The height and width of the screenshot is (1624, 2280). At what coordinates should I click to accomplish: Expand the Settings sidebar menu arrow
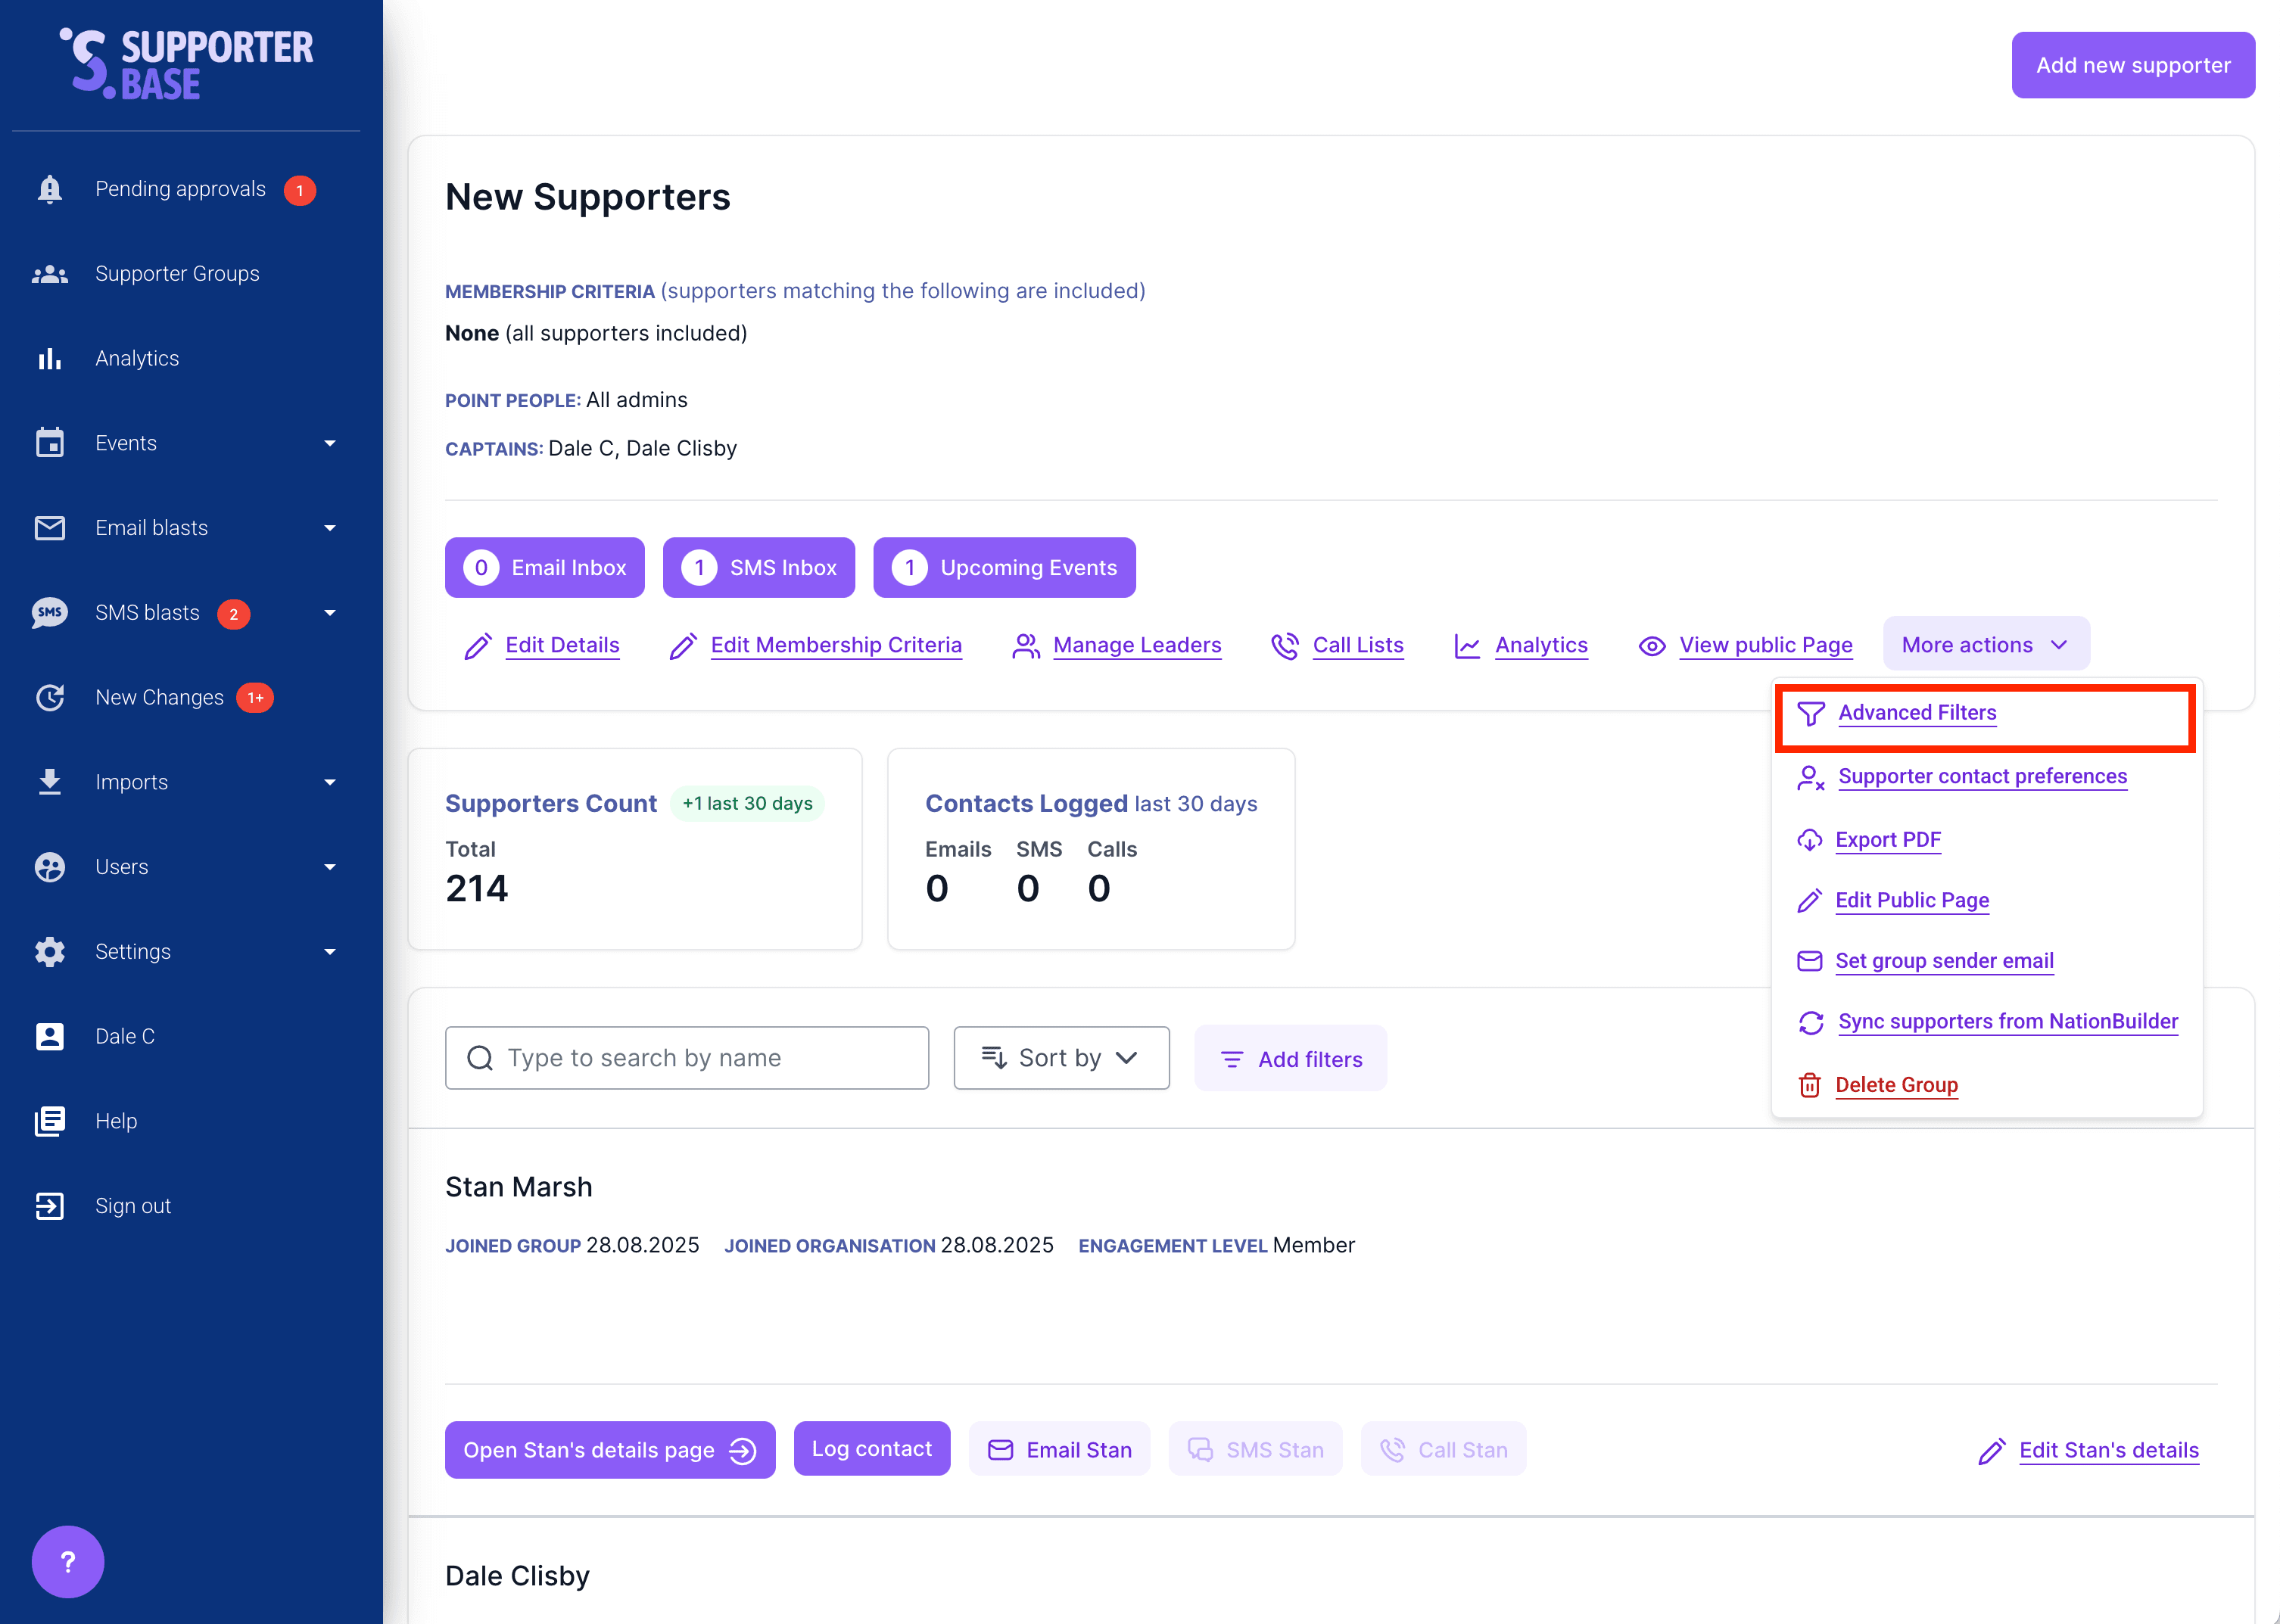[330, 952]
